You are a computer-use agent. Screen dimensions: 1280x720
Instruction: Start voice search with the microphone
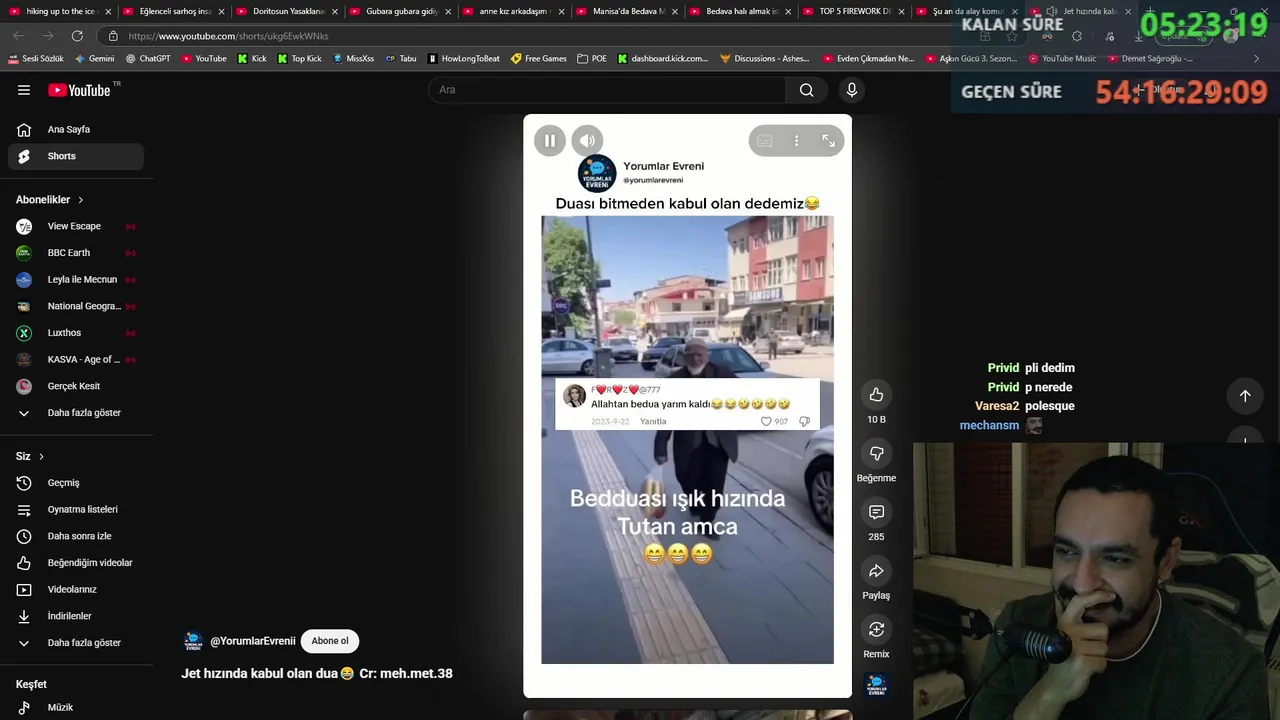(852, 90)
